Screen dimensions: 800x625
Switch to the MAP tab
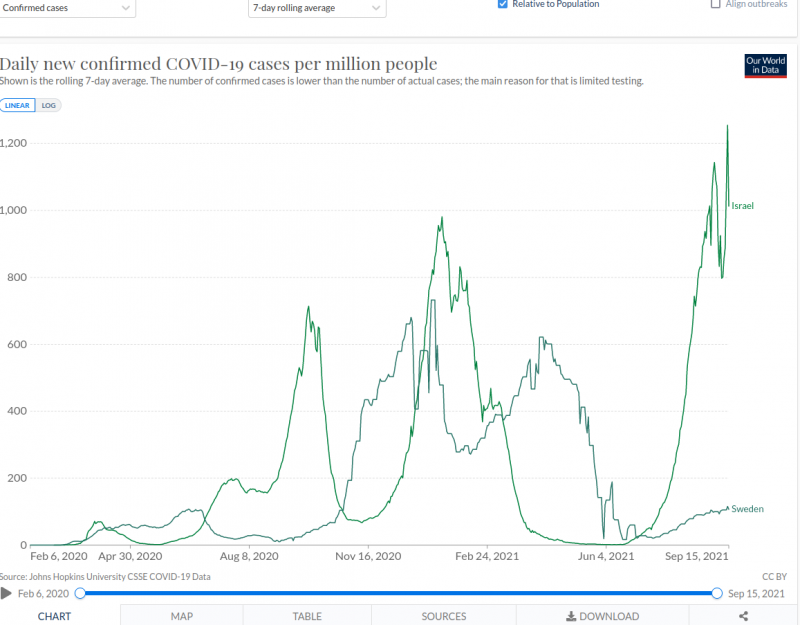coord(181,617)
